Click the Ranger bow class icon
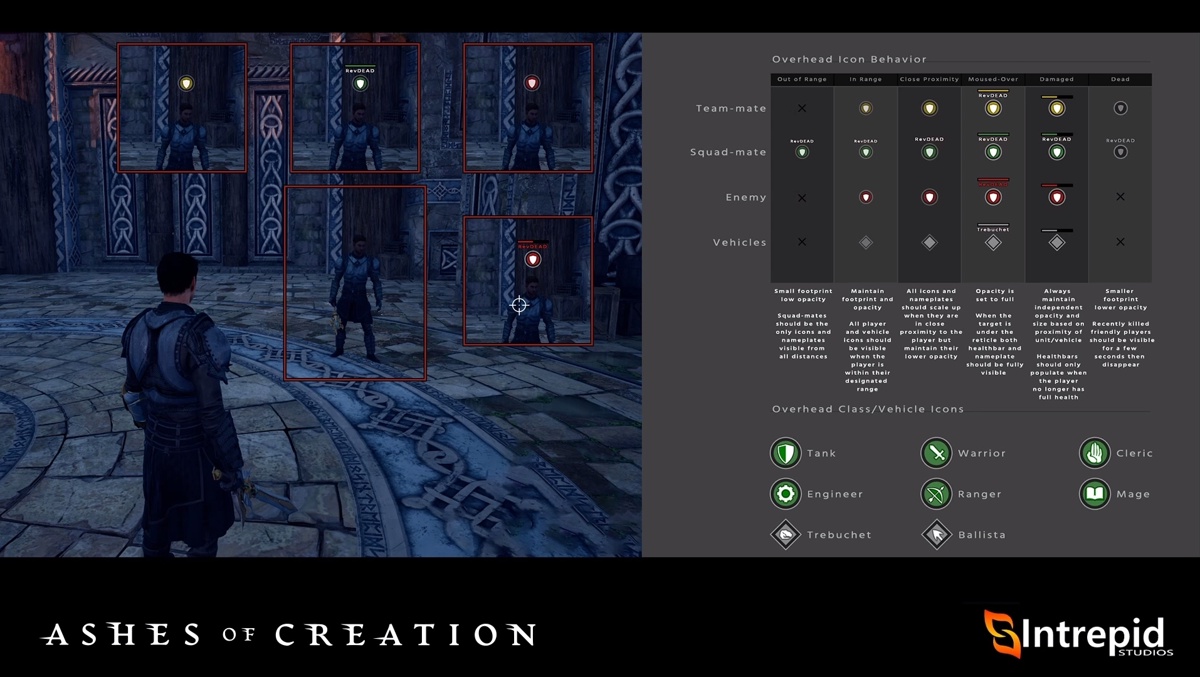 coord(936,494)
